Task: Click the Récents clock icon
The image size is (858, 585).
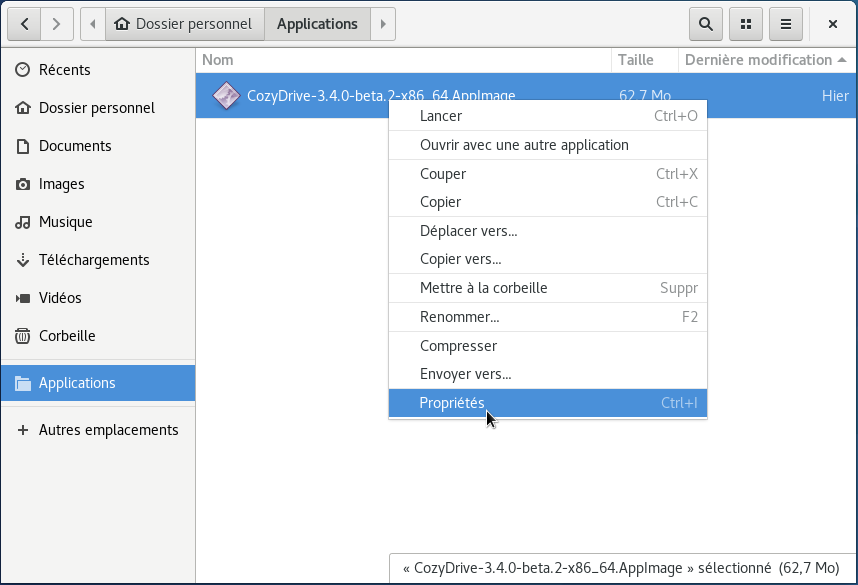Action: (22, 69)
